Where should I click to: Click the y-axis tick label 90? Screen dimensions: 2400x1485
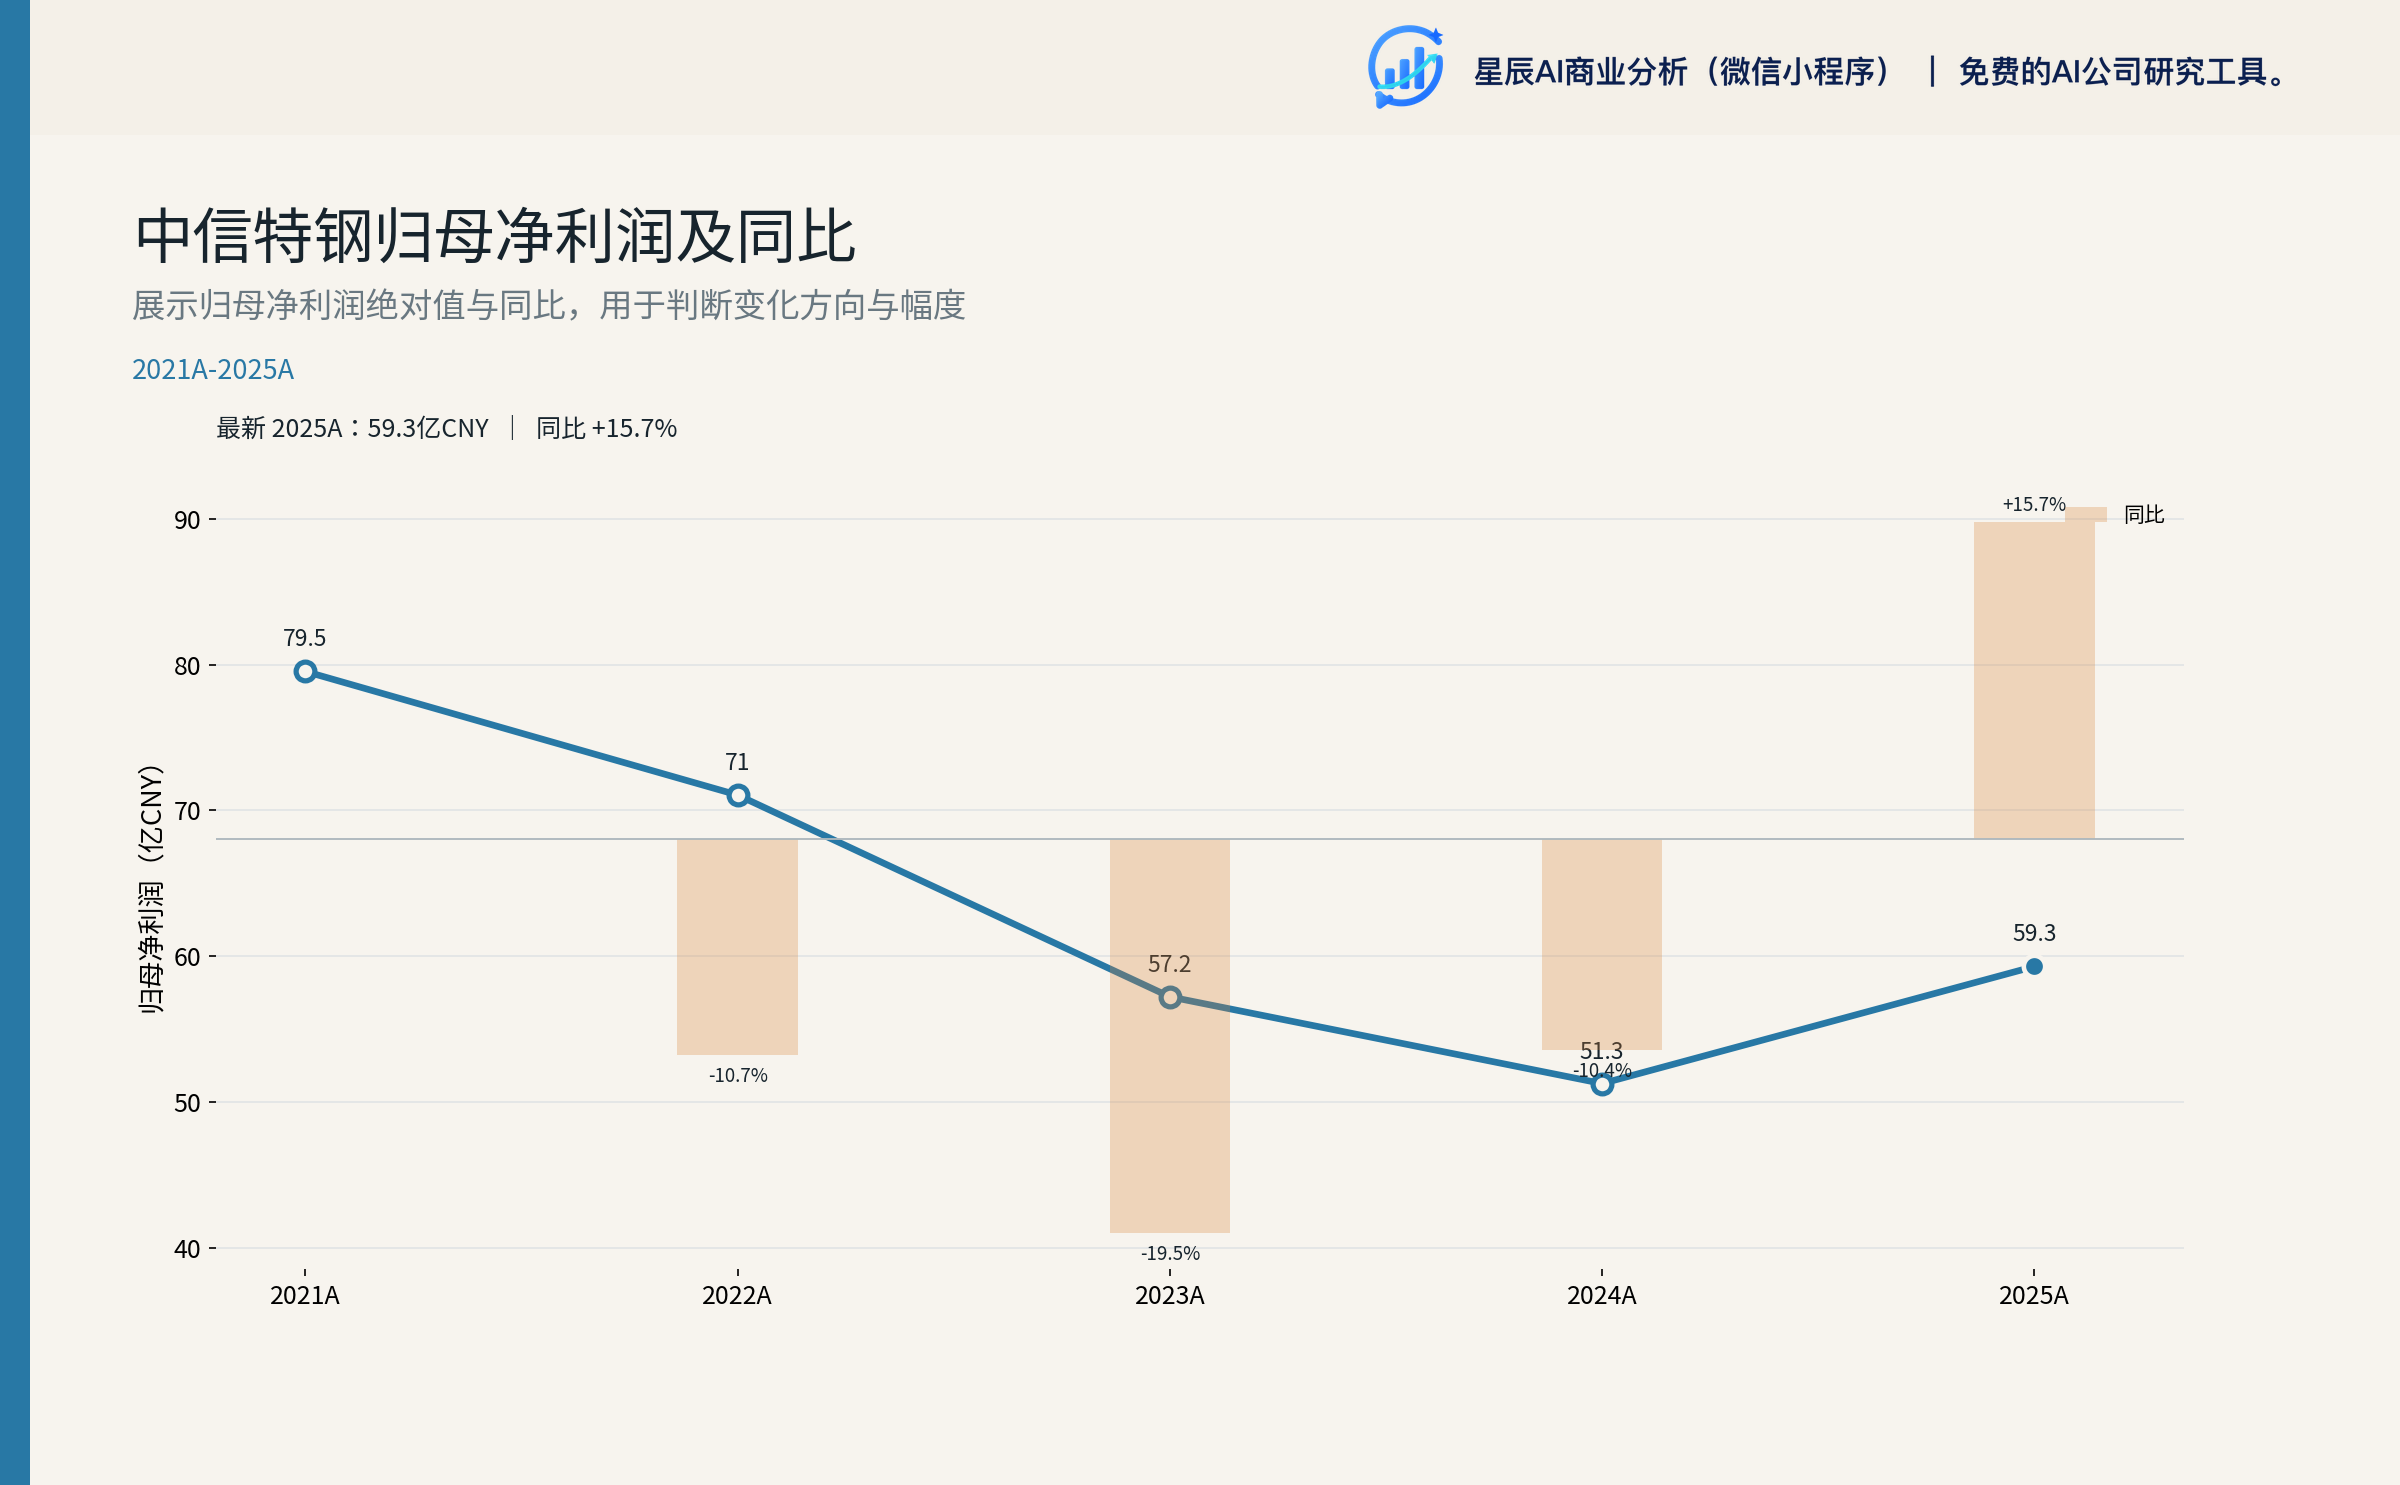coord(187,520)
